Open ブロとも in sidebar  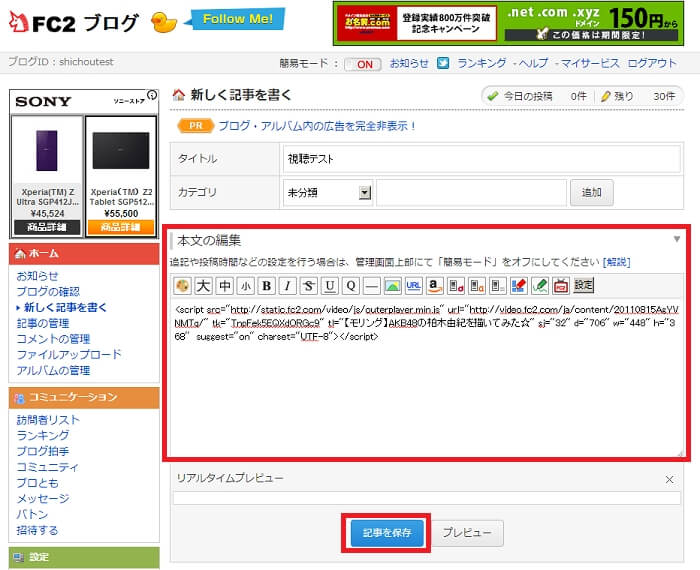click(38, 483)
